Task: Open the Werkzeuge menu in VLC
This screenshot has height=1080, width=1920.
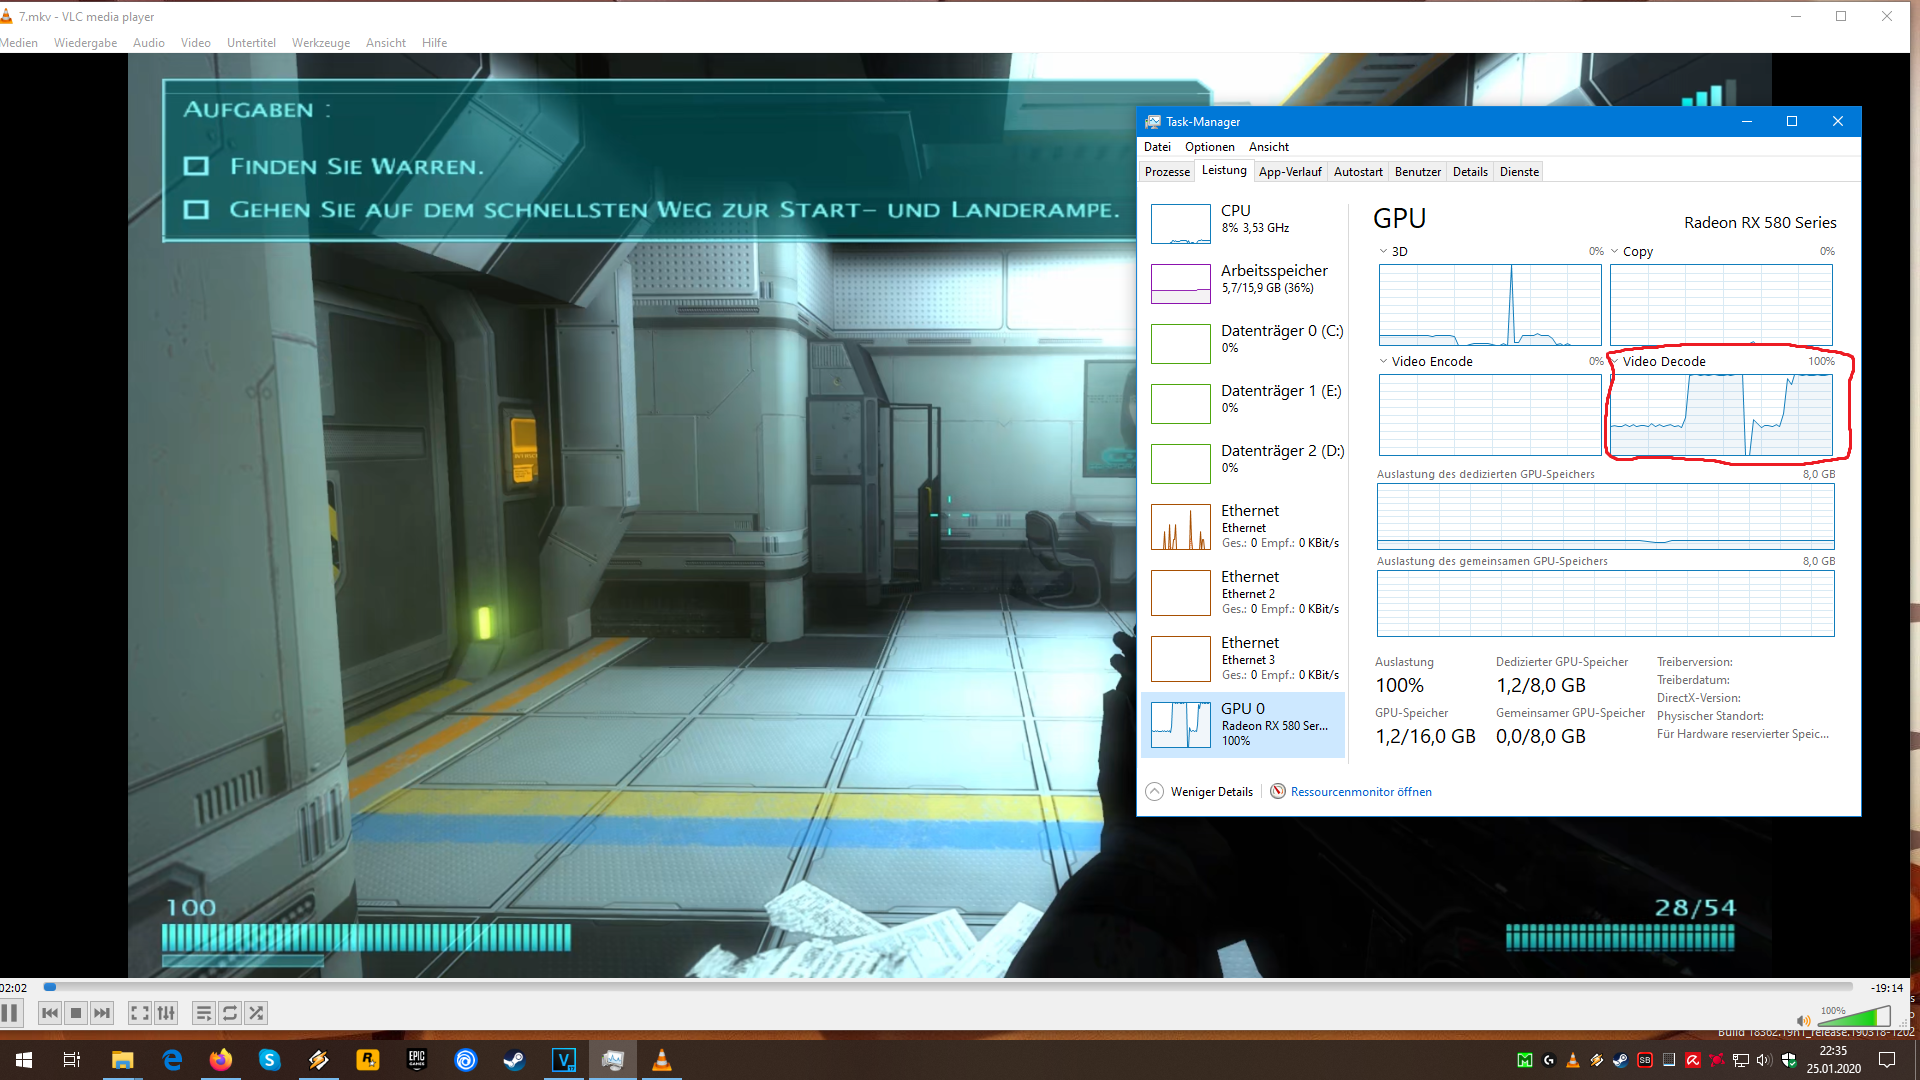Action: (x=320, y=43)
